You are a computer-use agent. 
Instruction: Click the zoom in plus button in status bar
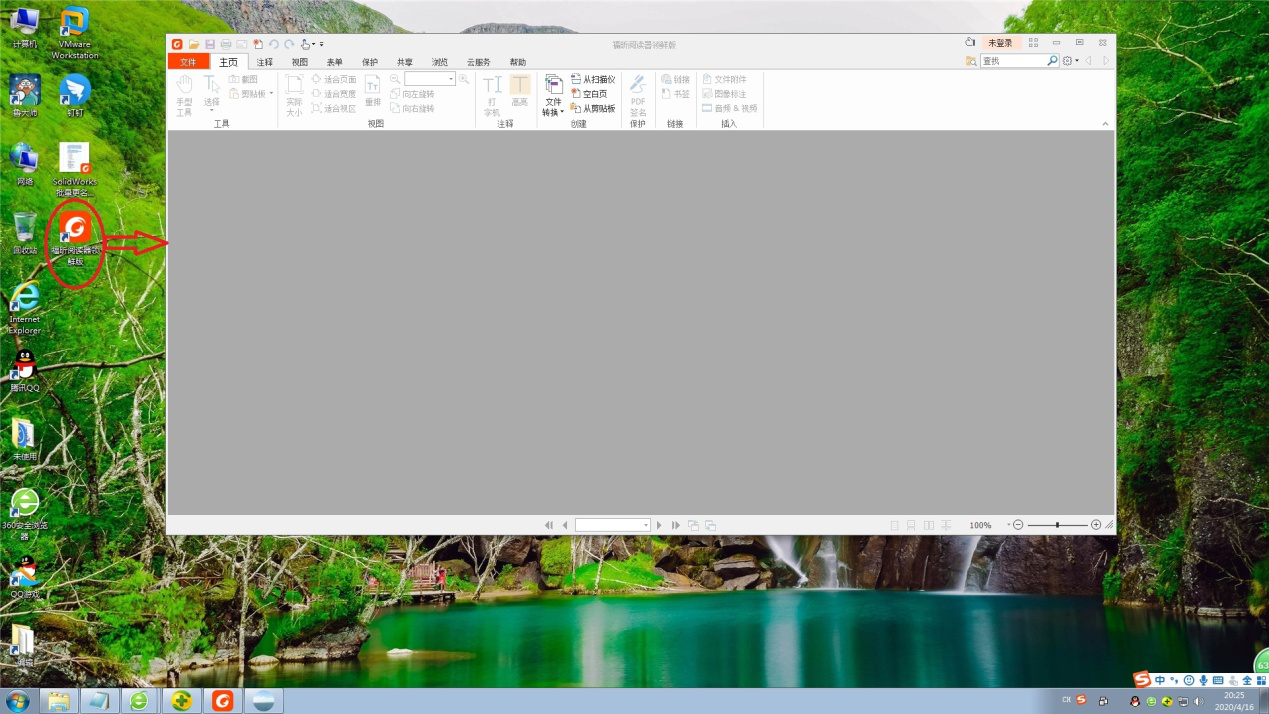[1096, 525]
